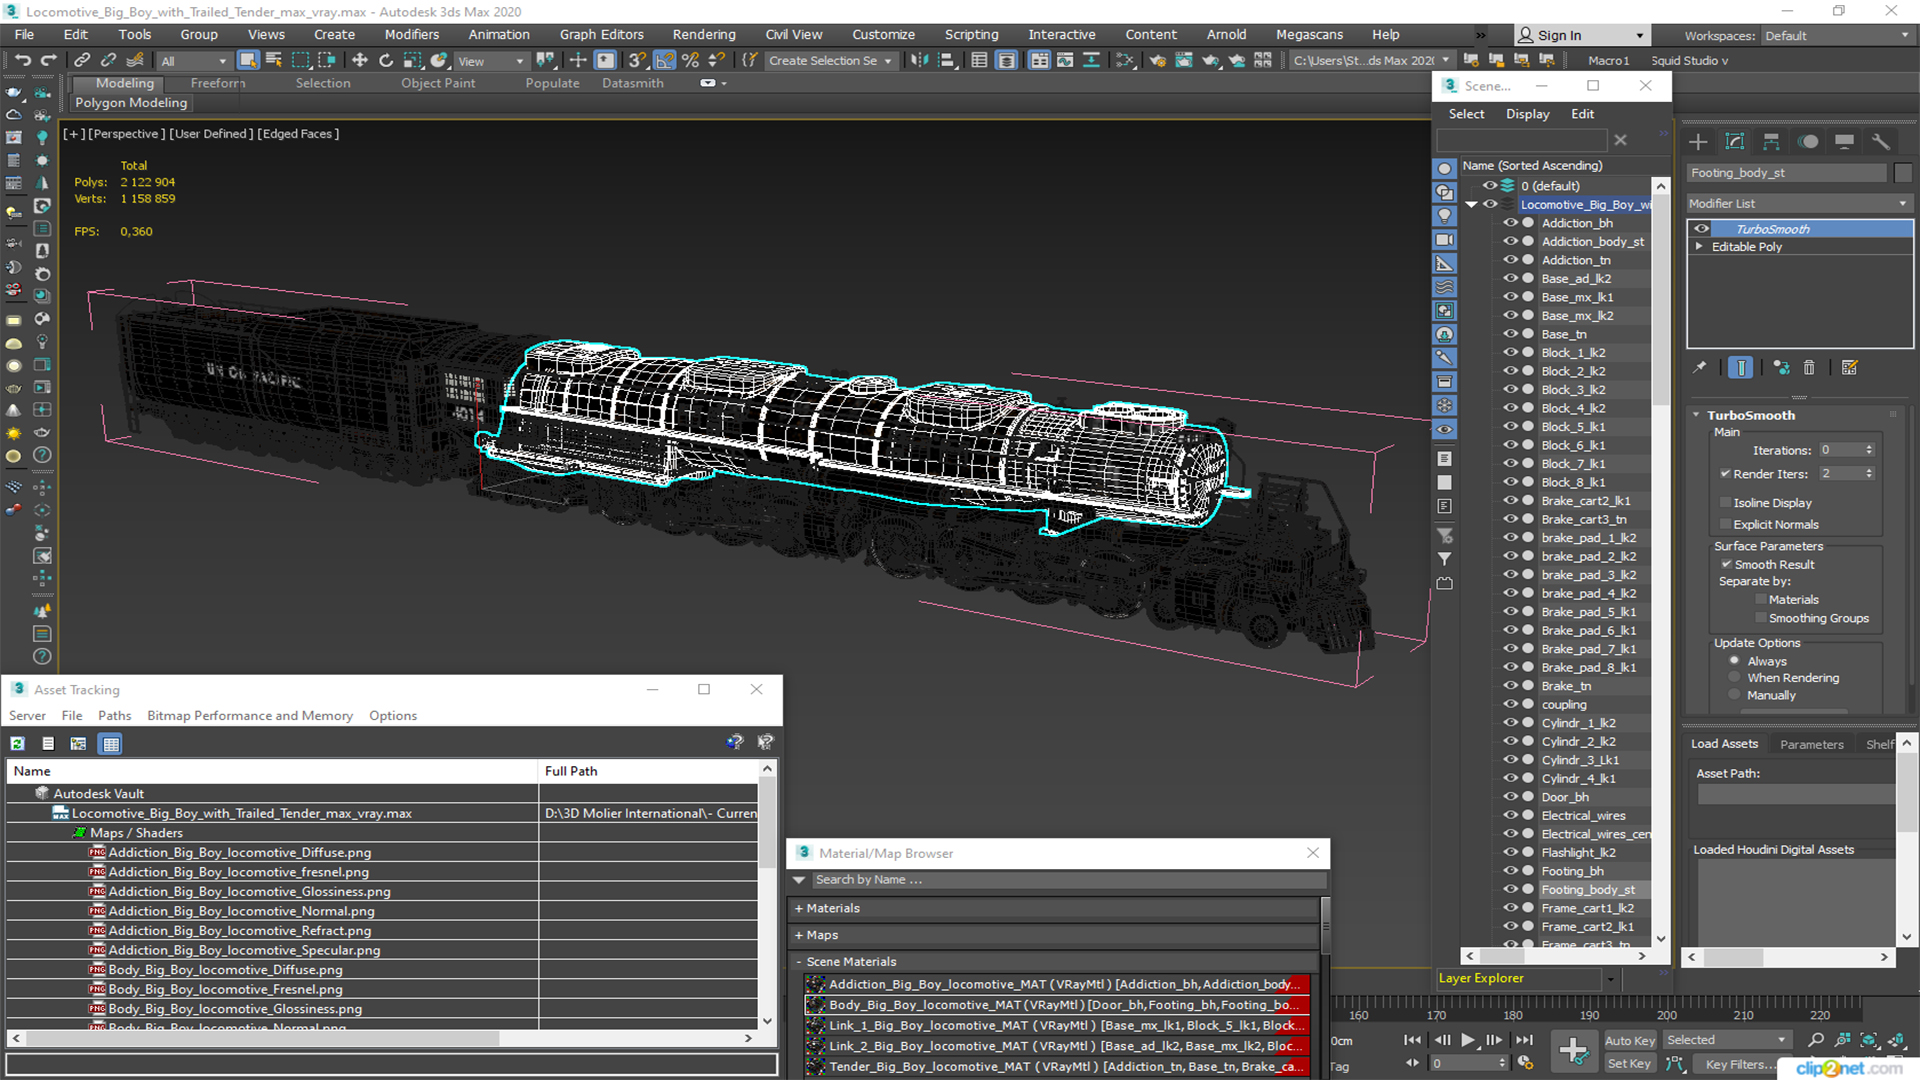Click the Redo arrow in main toolbar

[x=48, y=61]
